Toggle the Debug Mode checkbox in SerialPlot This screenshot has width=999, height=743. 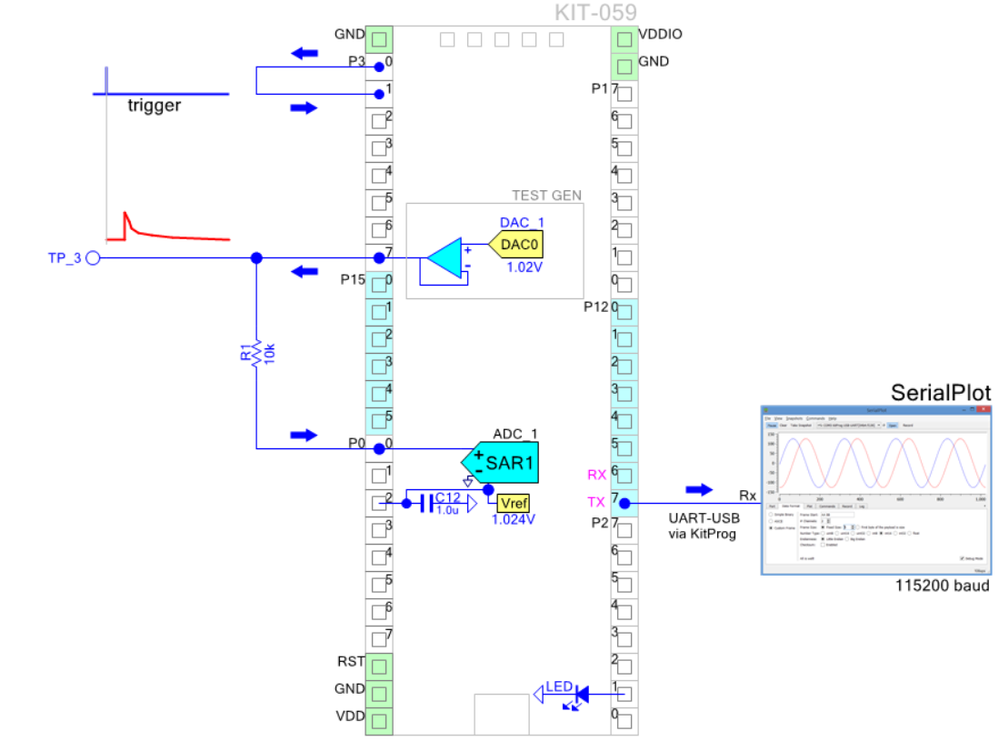coord(963,558)
